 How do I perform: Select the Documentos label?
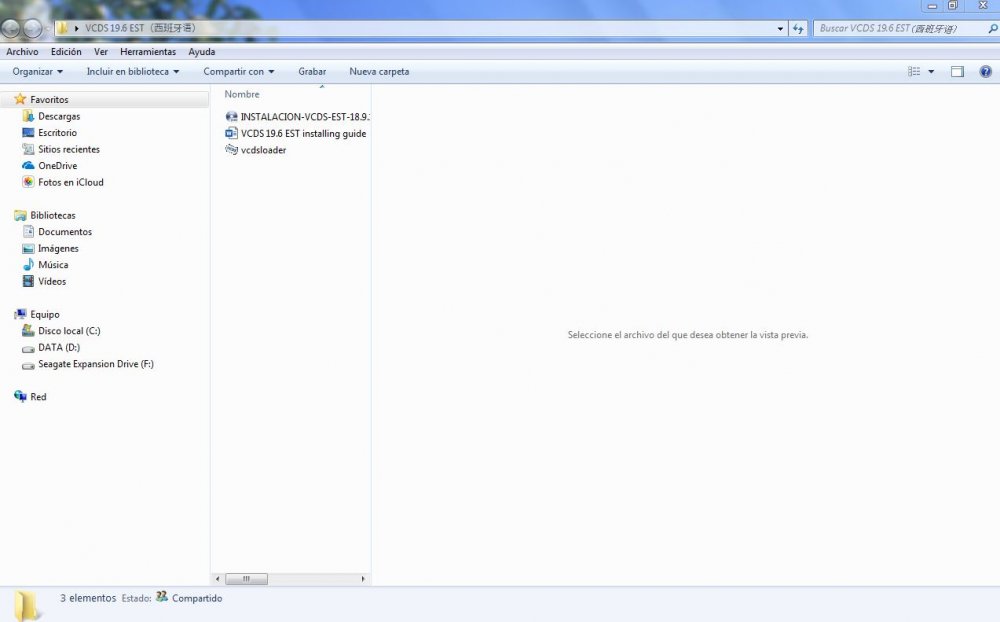coord(65,232)
